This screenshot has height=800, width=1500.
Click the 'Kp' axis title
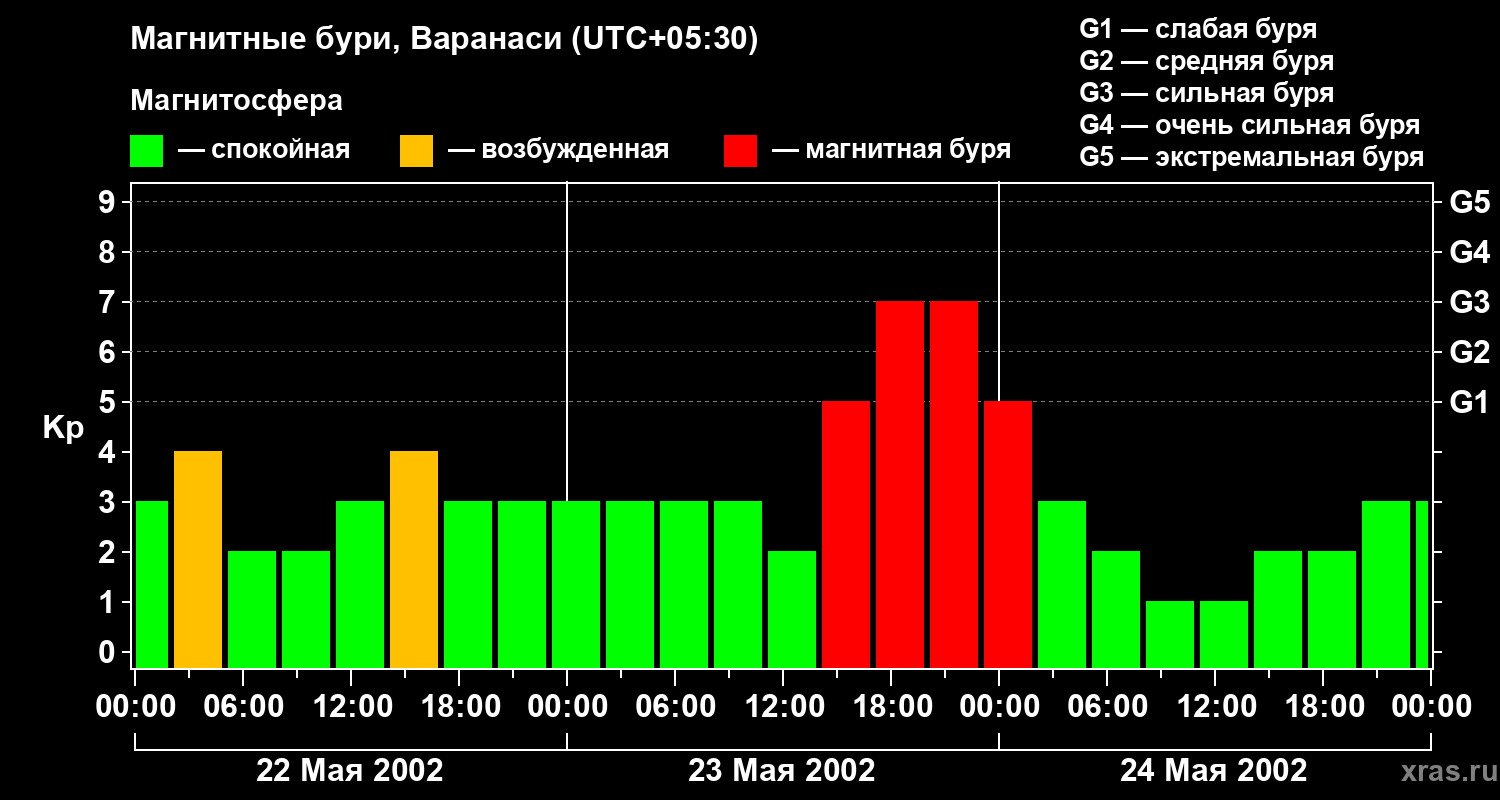[x=63, y=427]
